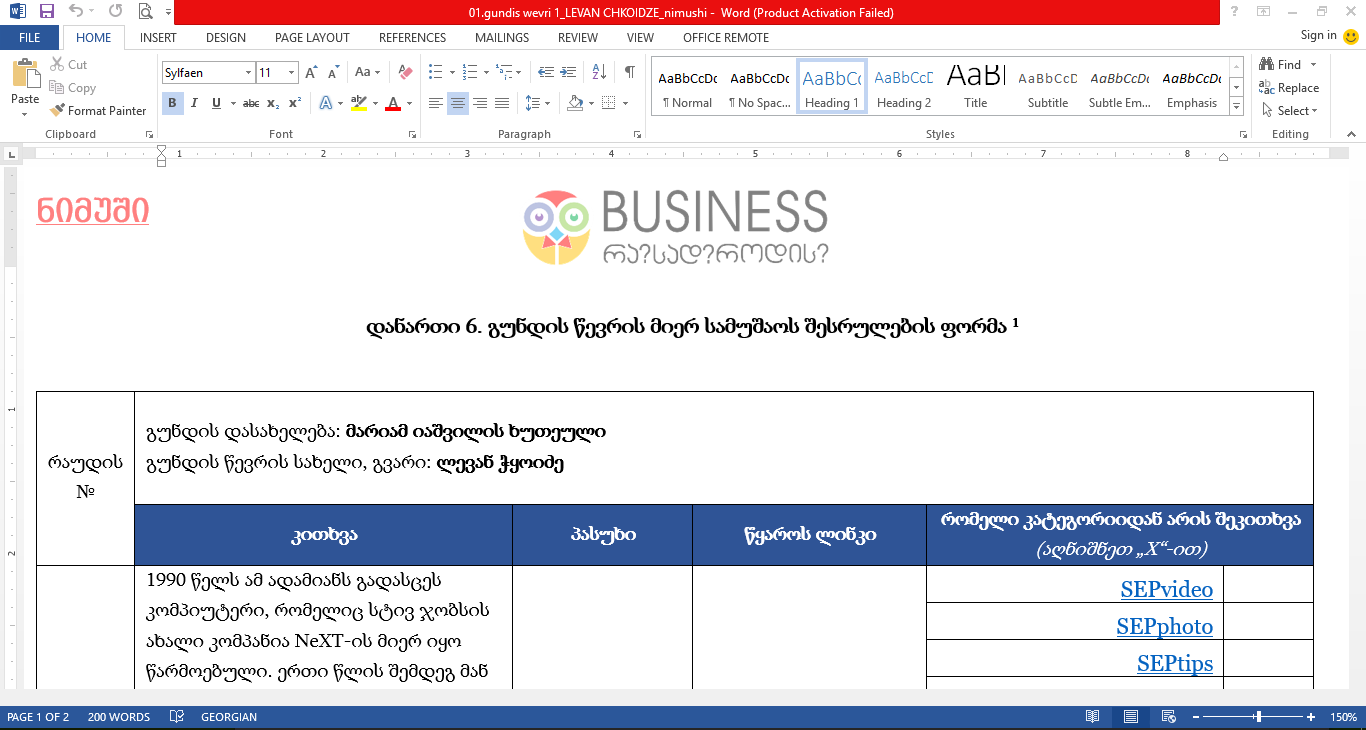Image resolution: width=1366 pixels, height=730 pixels.
Task: Toggle Italic formatting
Action: pos(194,103)
